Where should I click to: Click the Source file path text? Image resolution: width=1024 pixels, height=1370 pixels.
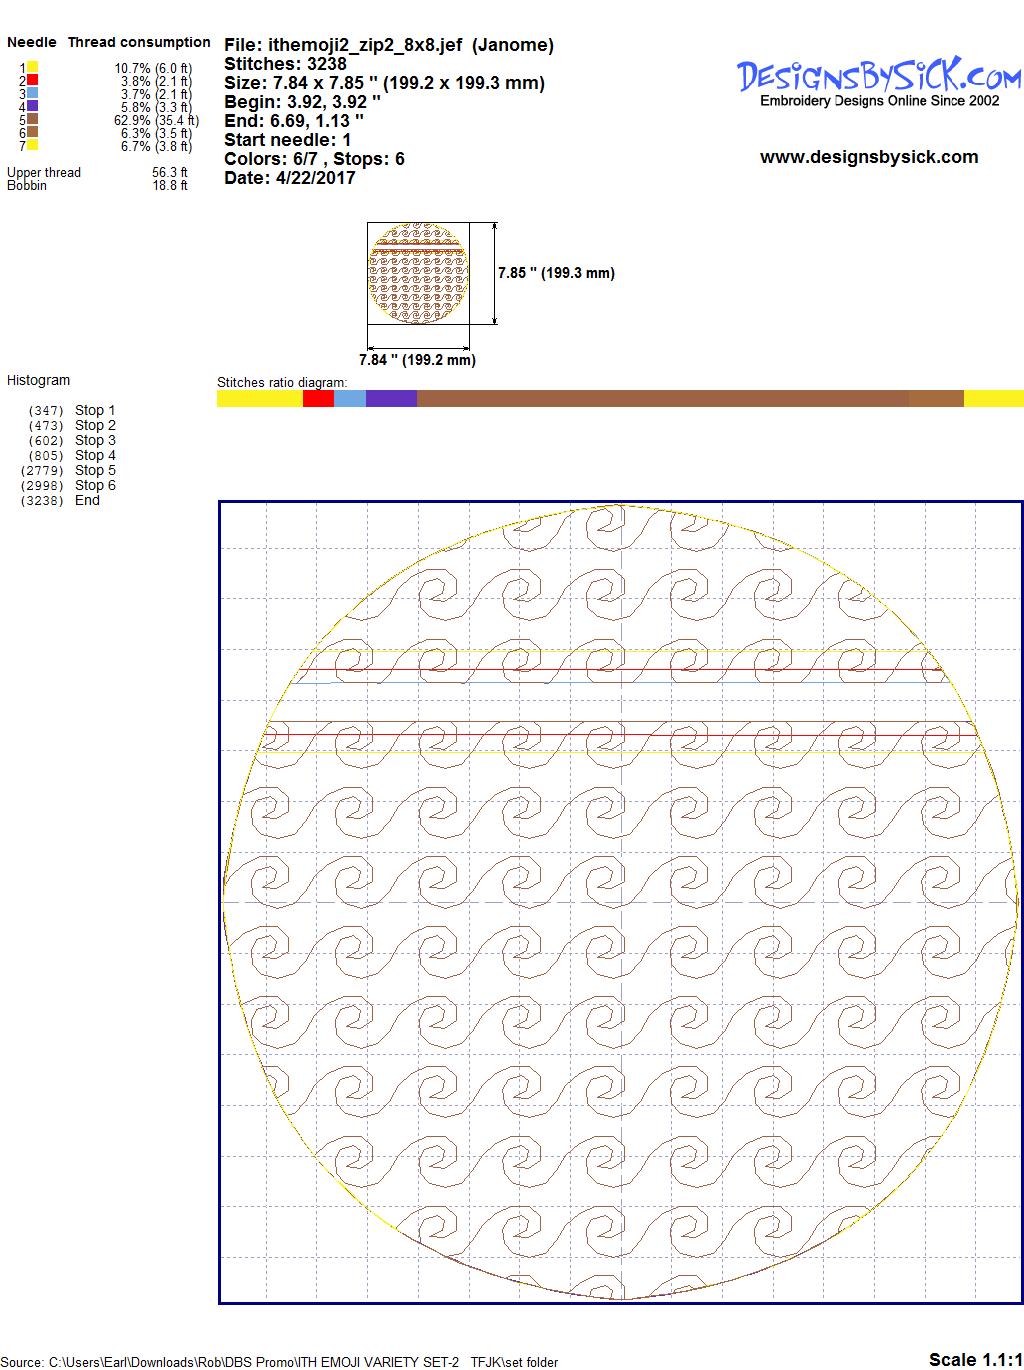(x=282, y=1362)
